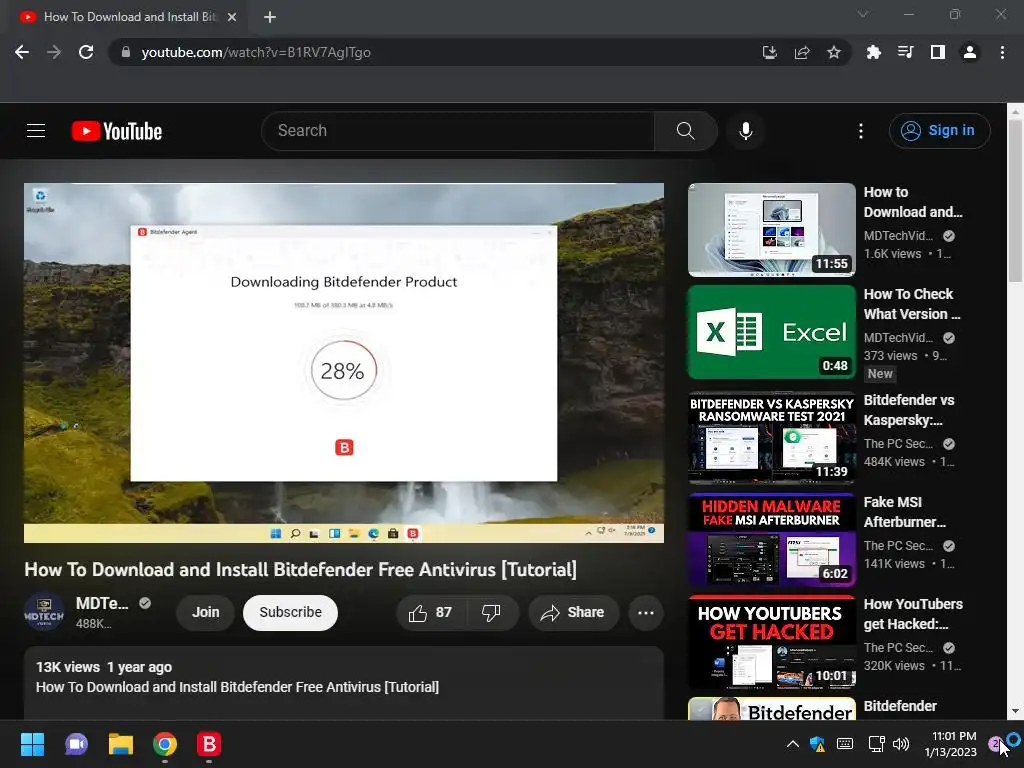
Task: Click the page vertical scrollbar
Action: 1015,201
